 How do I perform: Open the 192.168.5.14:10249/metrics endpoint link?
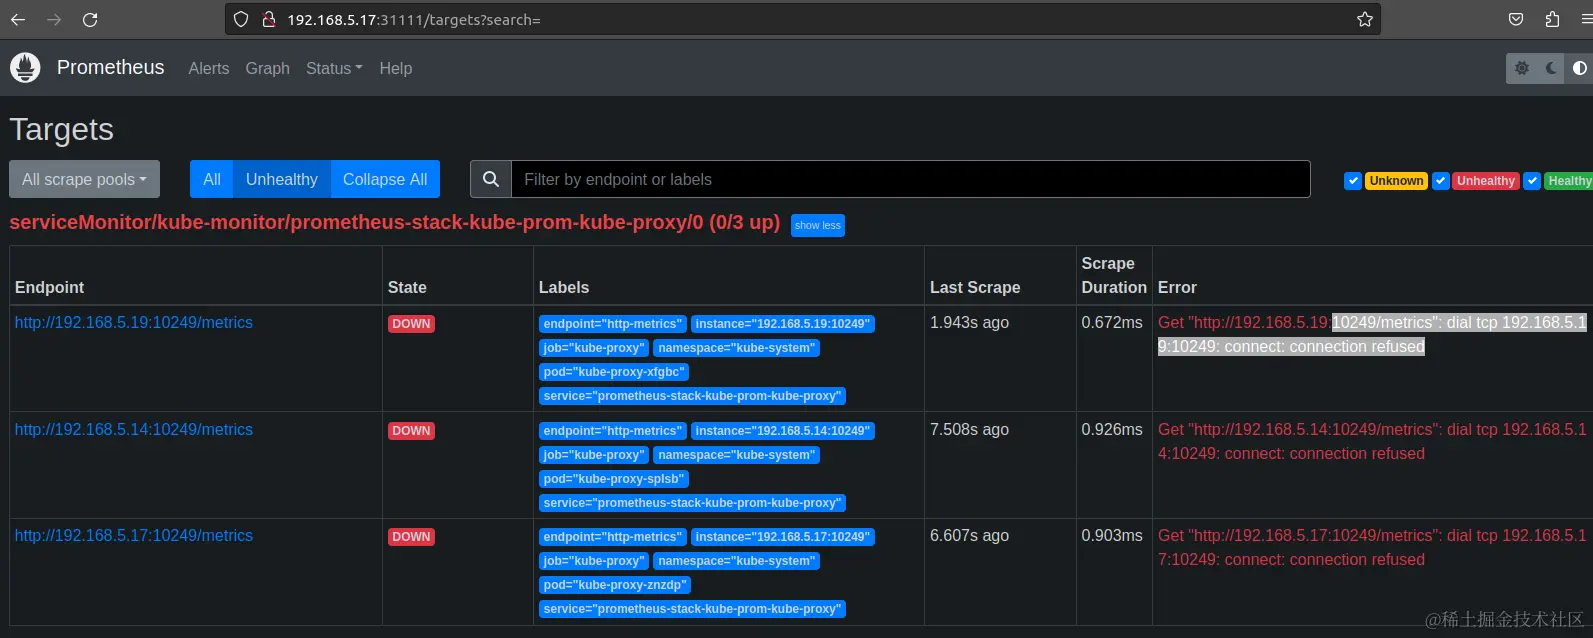[x=134, y=429]
